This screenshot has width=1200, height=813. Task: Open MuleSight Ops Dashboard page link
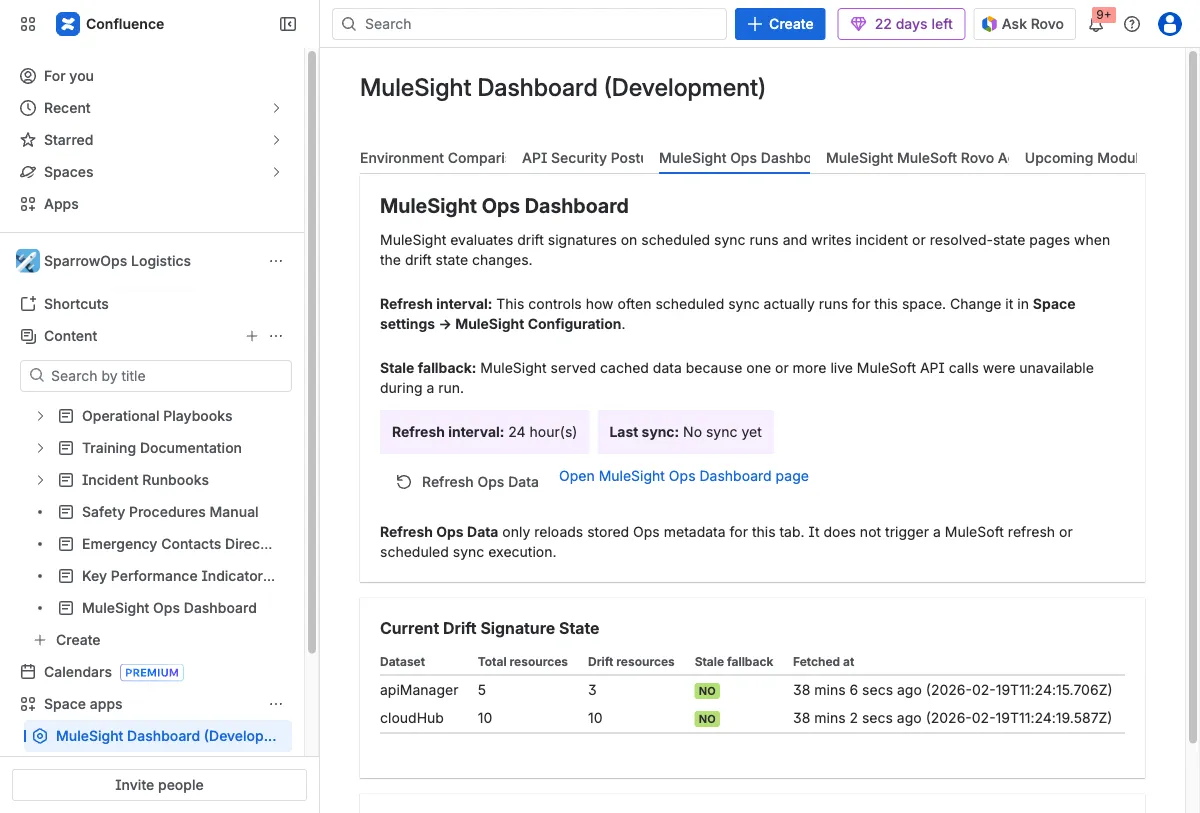coord(683,476)
